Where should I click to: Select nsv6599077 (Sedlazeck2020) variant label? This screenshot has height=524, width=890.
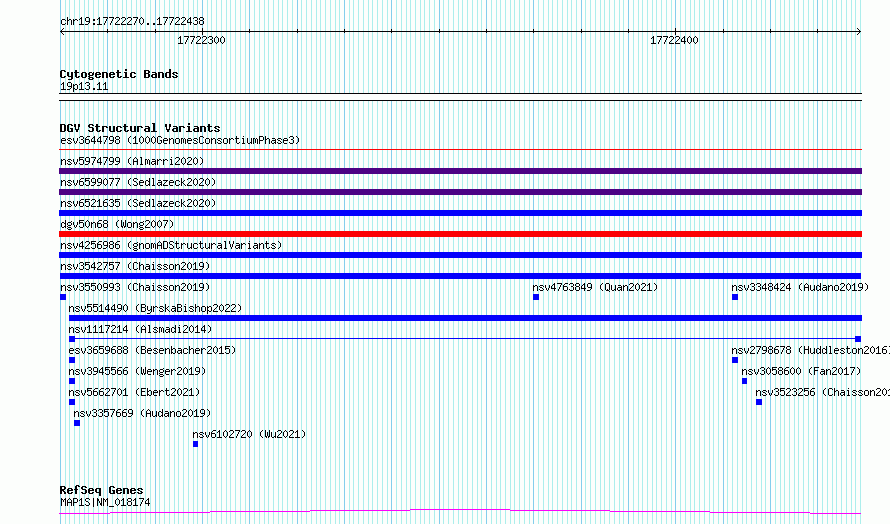click(x=138, y=182)
